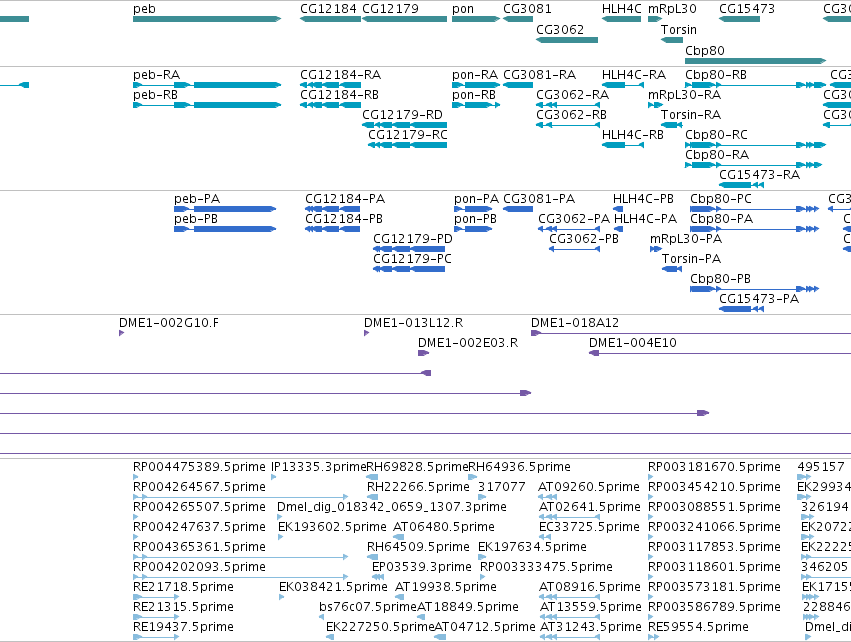The image size is (851, 642).
Task: Select the CG12179-RC transcript
Action: 408,145
